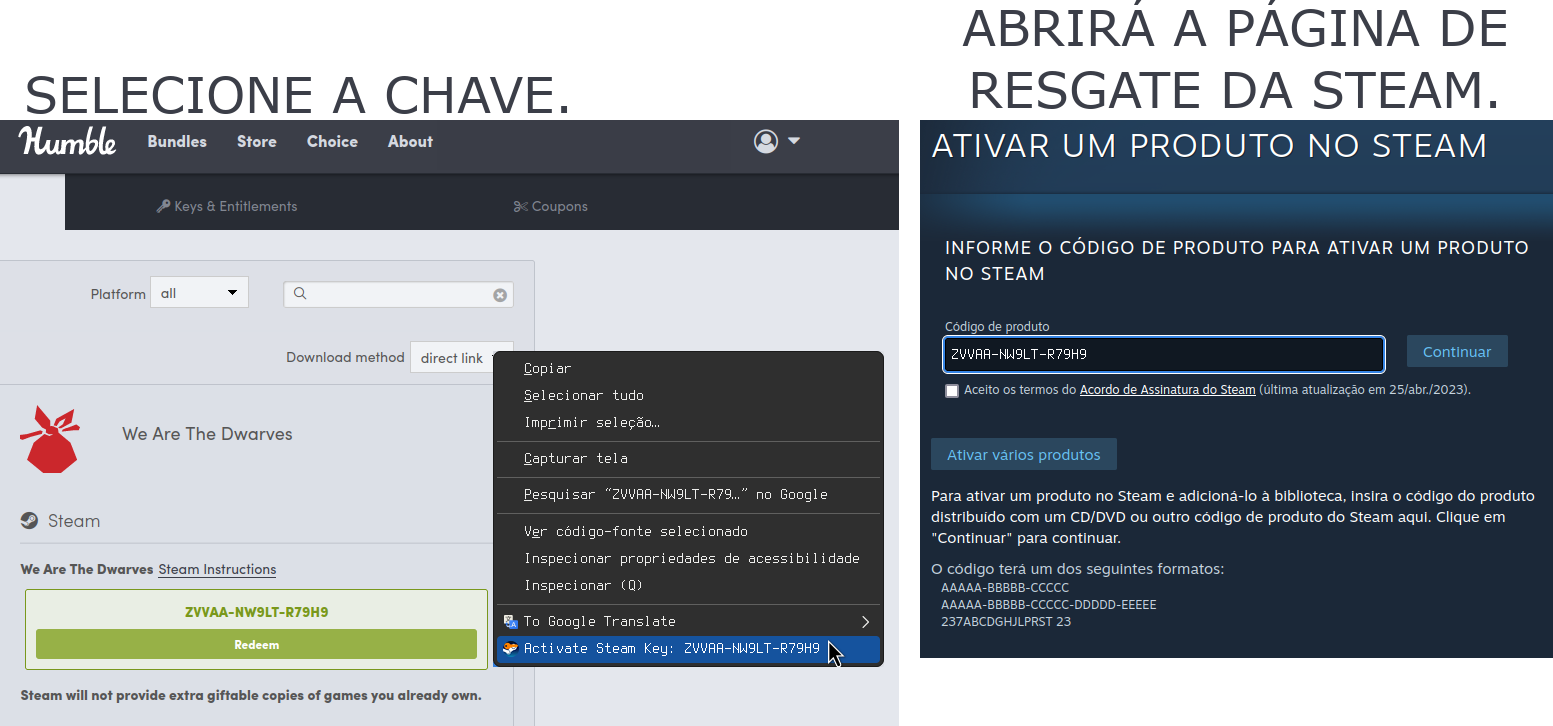Choose Inspecionar propriedades de acessibilidade

pyautogui.click(x=688, y=558)
